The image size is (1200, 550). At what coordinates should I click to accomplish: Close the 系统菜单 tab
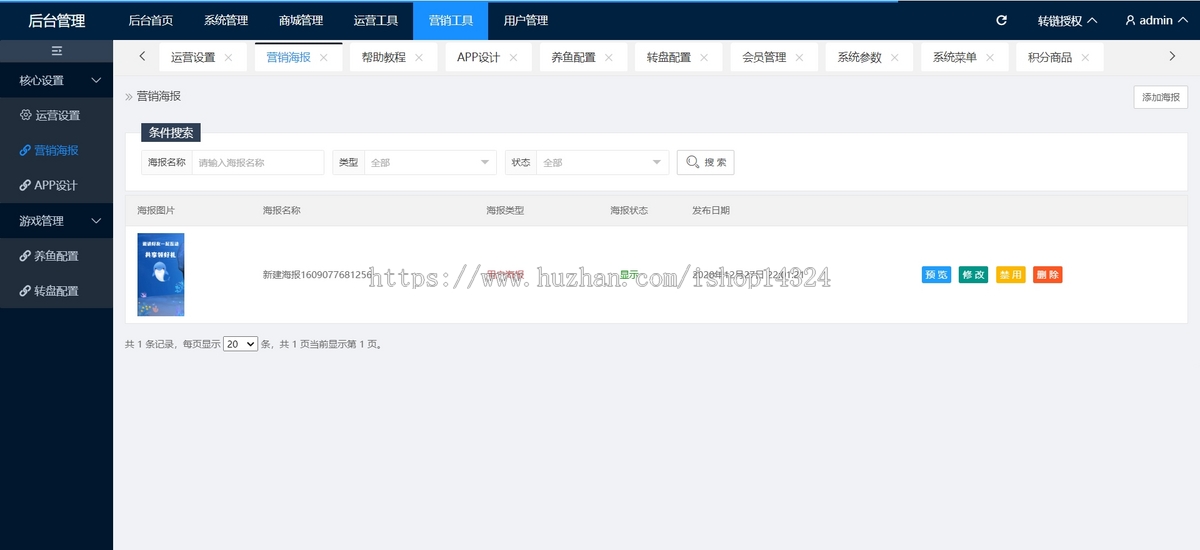(990, 58)
